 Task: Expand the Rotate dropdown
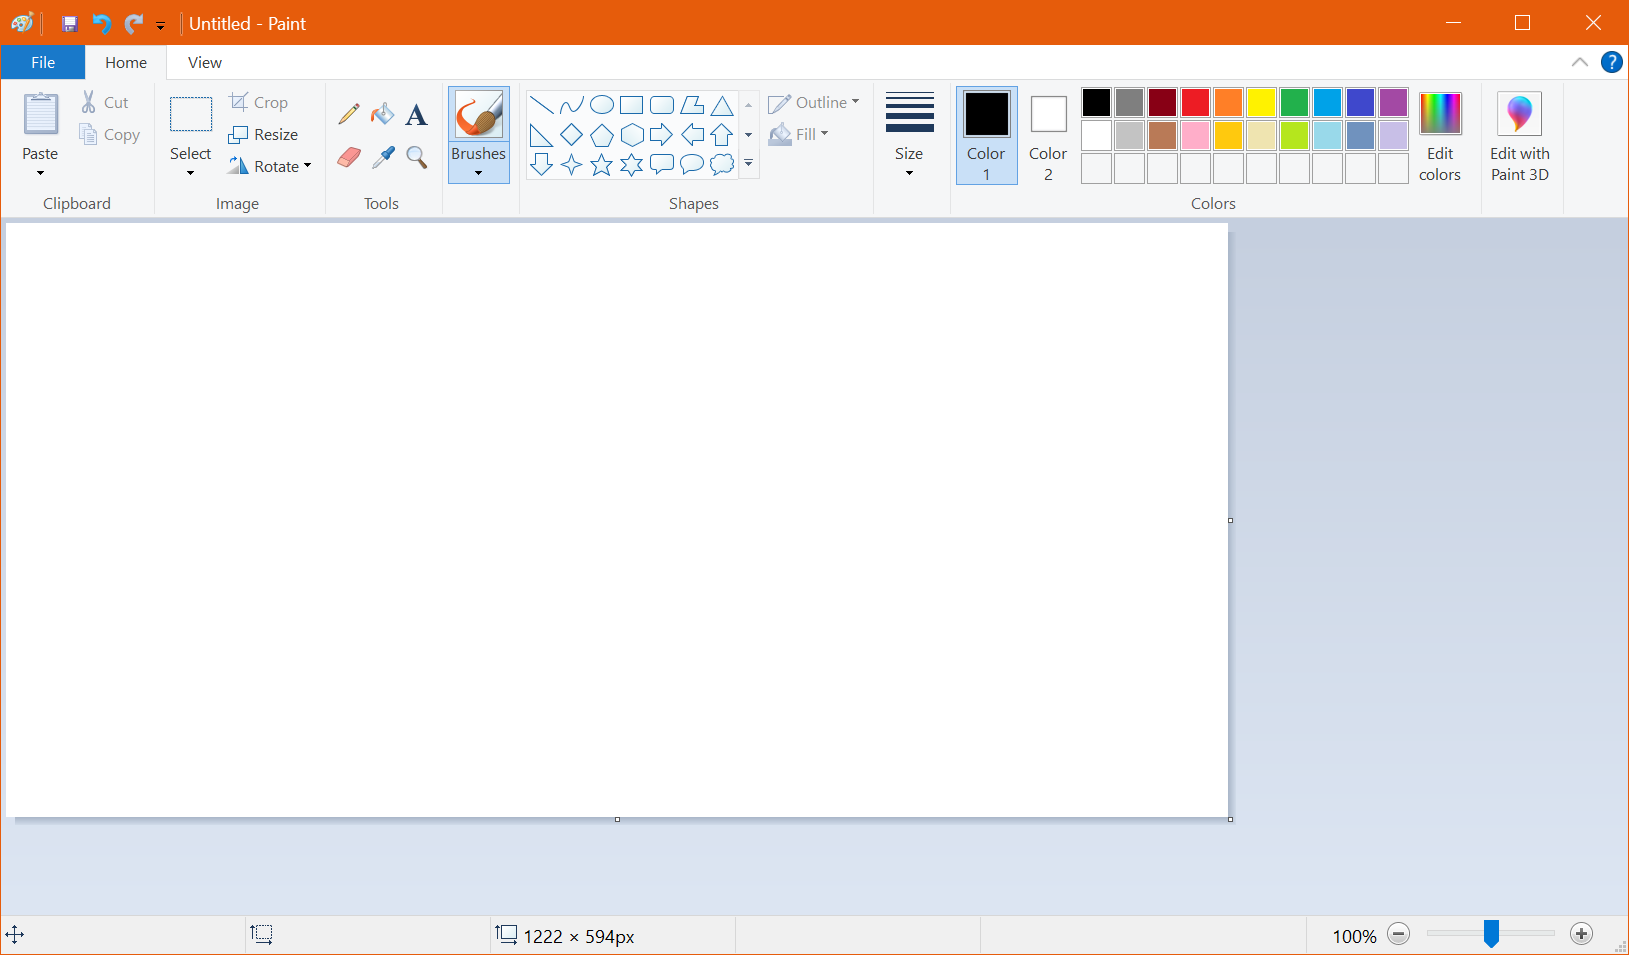(x=307, y=166)
